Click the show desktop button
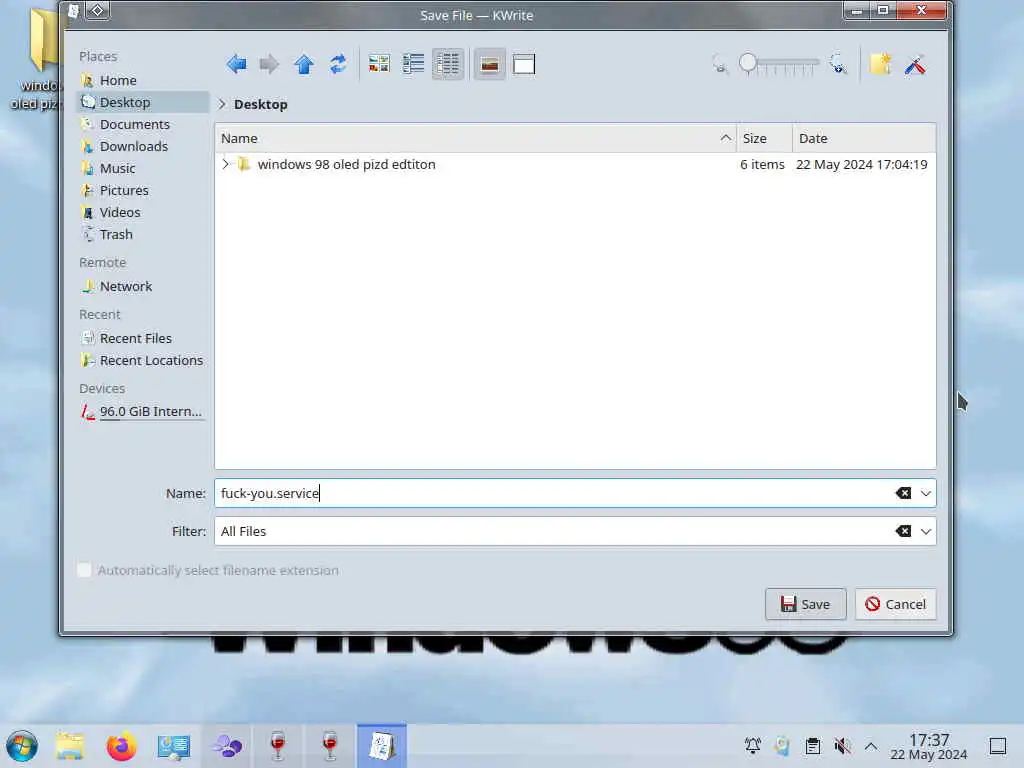This screenshot has height=768, width=1024. [998, 746]
